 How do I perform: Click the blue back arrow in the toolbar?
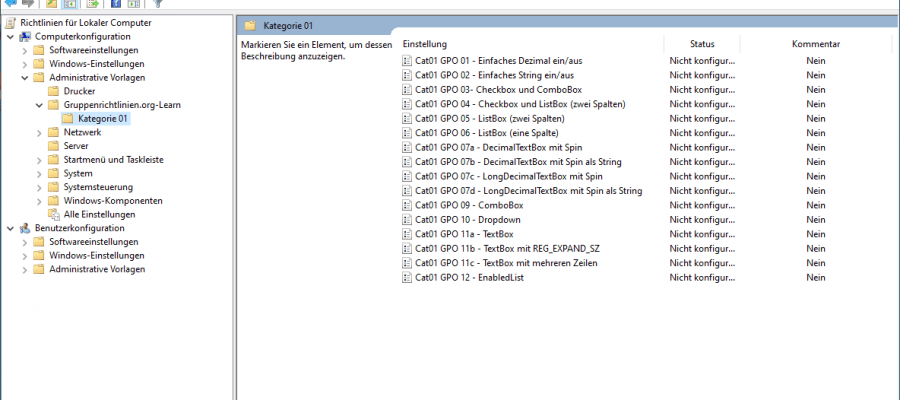pyautogui.click(x=10, y=3)
